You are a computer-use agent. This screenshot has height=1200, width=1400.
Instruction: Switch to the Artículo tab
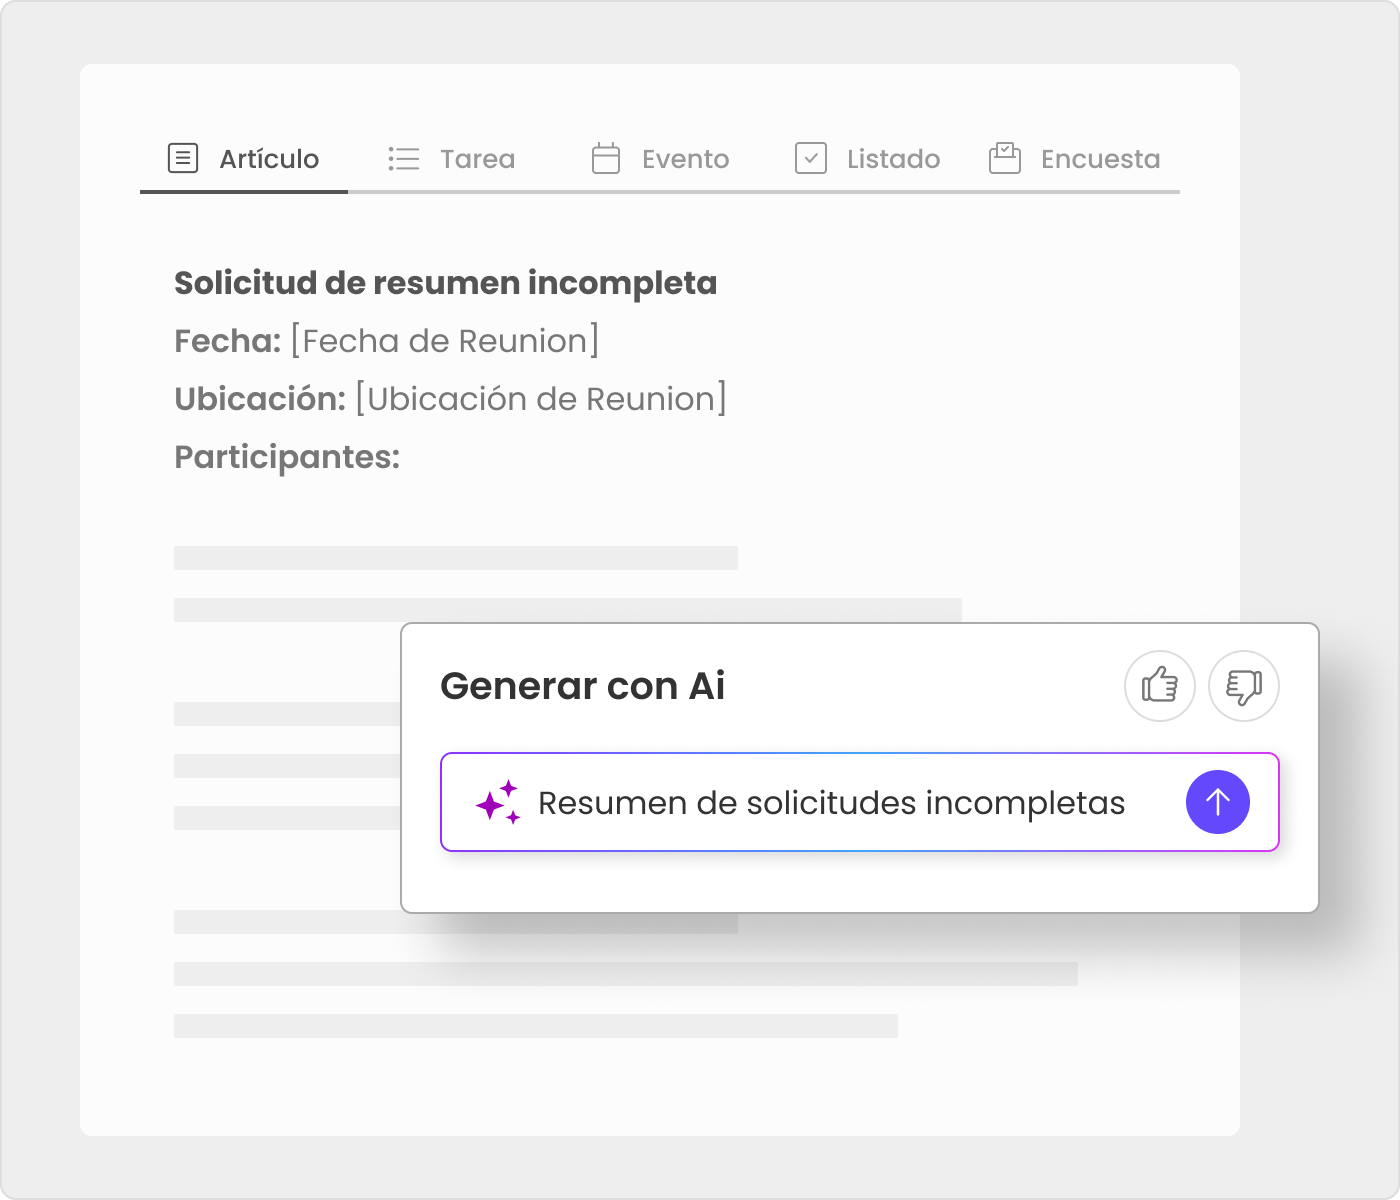point(269,159)
